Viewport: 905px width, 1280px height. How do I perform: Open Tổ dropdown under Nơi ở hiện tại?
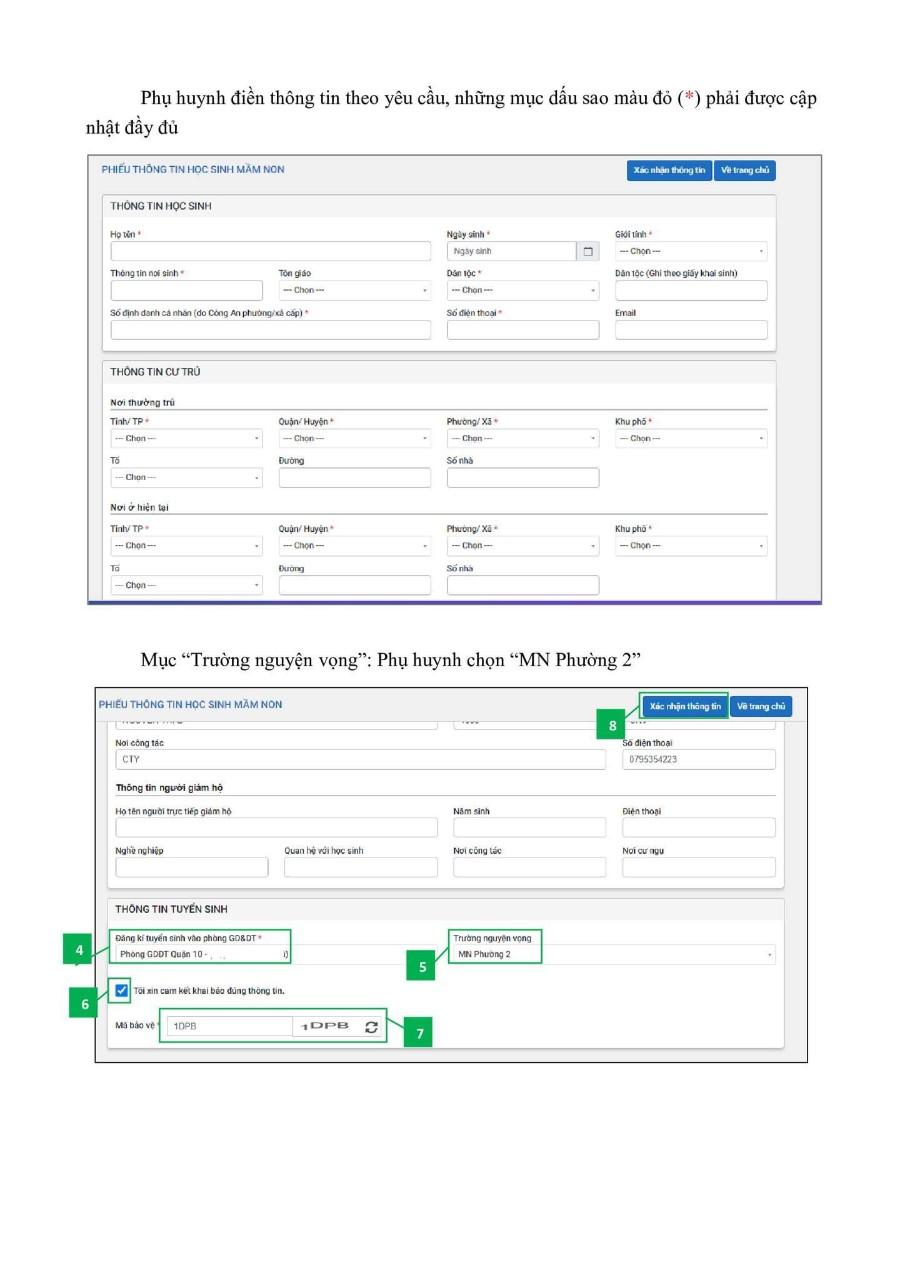186,585
